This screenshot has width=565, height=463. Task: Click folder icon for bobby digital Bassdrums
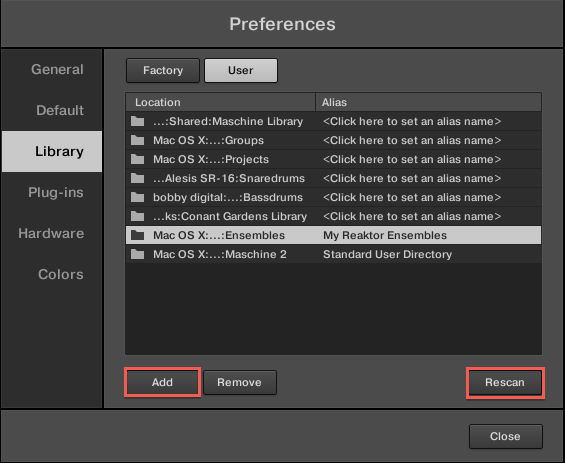[x=137, y=197]
